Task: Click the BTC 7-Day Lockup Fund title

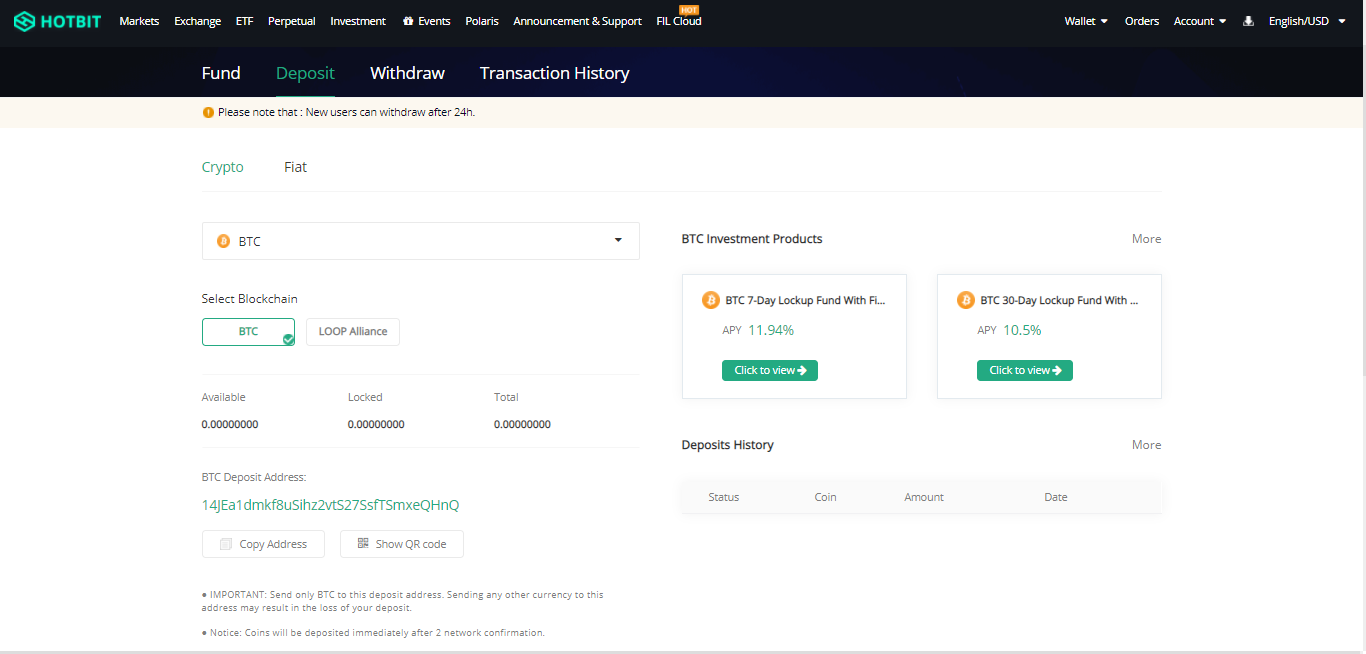Action: pos(805,300)
